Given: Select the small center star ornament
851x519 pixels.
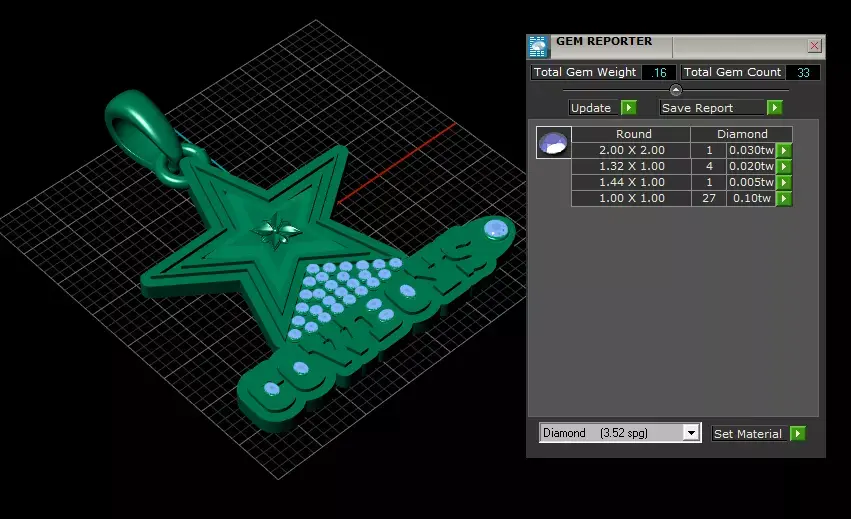Looking at the screenshot, I should (277, 231).
